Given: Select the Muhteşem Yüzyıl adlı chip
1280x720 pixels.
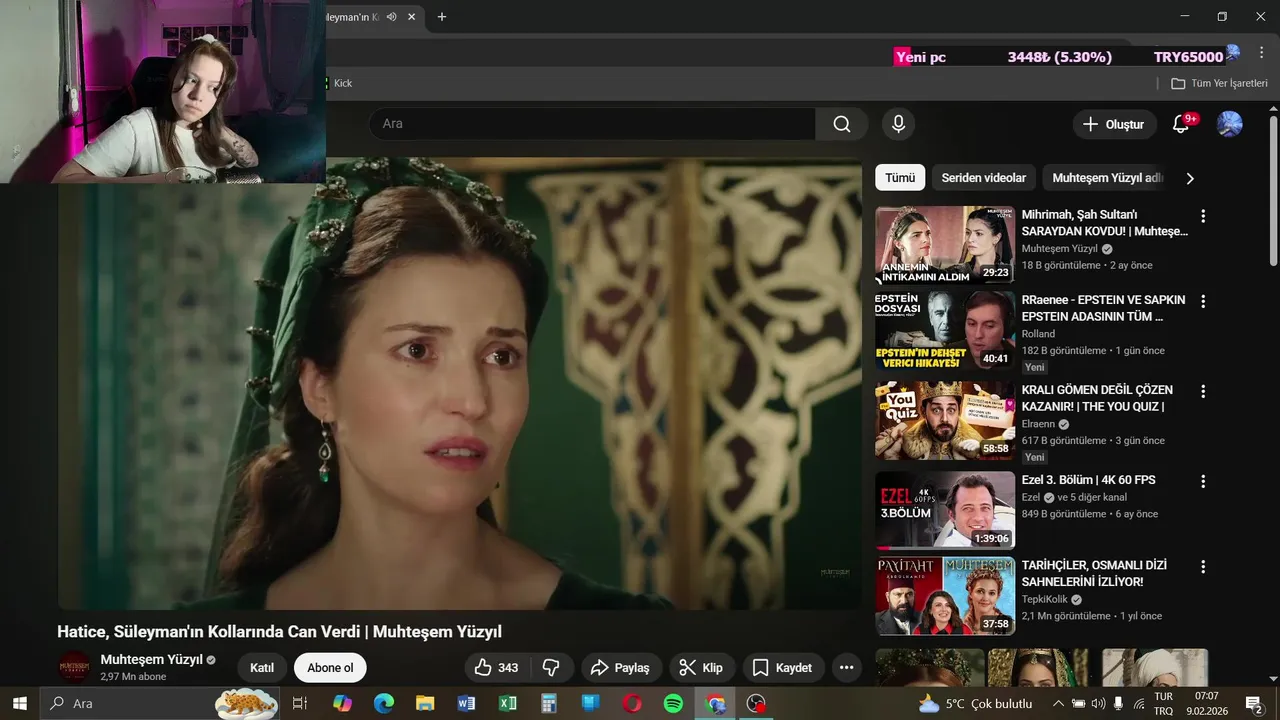Looking at the screenshot, I should (1106, 178).
